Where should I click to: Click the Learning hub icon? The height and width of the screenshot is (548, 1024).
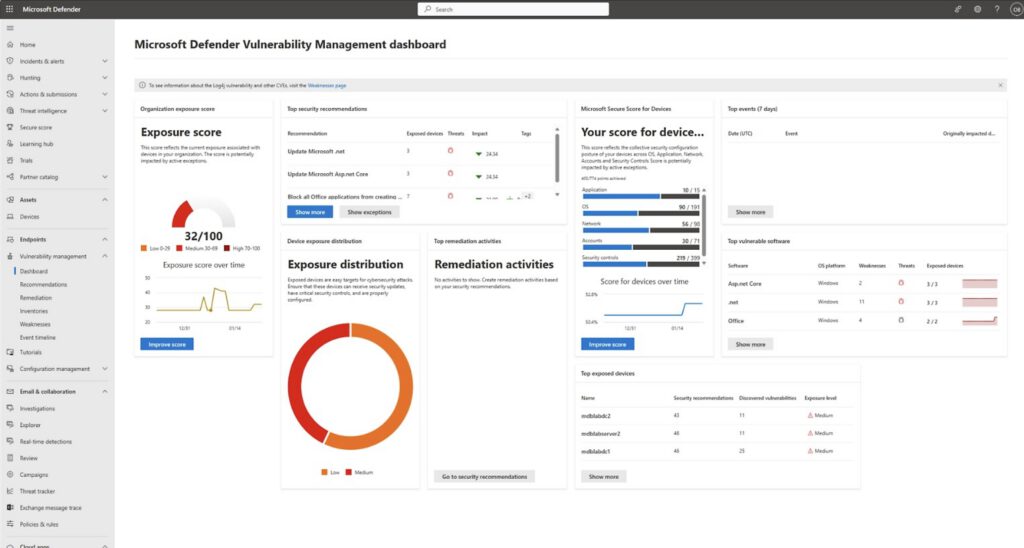10,144
